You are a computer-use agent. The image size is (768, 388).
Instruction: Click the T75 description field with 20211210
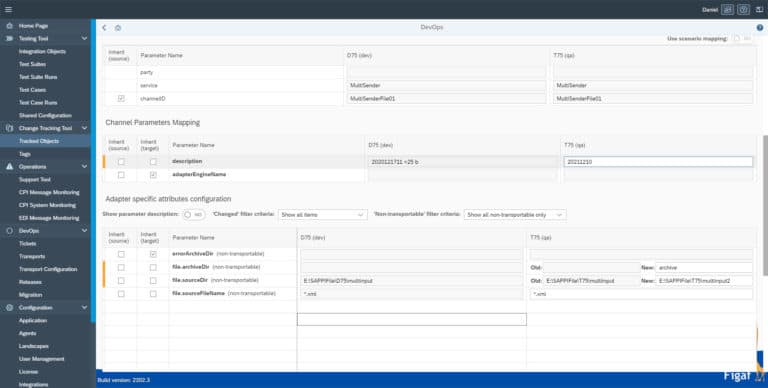point(658,161)
